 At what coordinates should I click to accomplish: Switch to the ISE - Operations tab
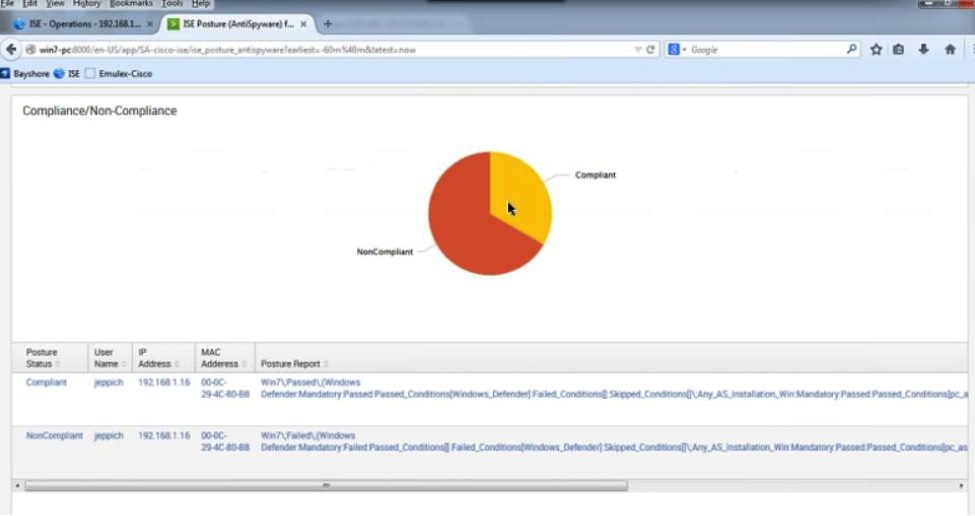click(80, 23)
